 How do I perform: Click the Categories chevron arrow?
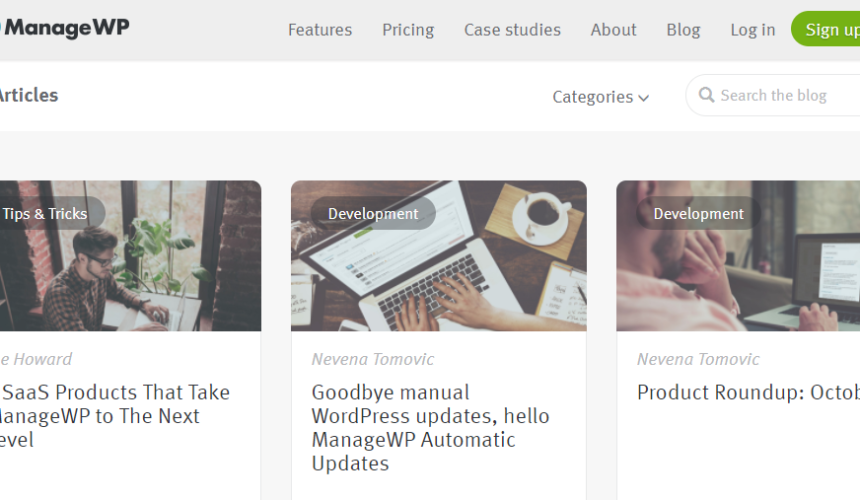(644, 98)
